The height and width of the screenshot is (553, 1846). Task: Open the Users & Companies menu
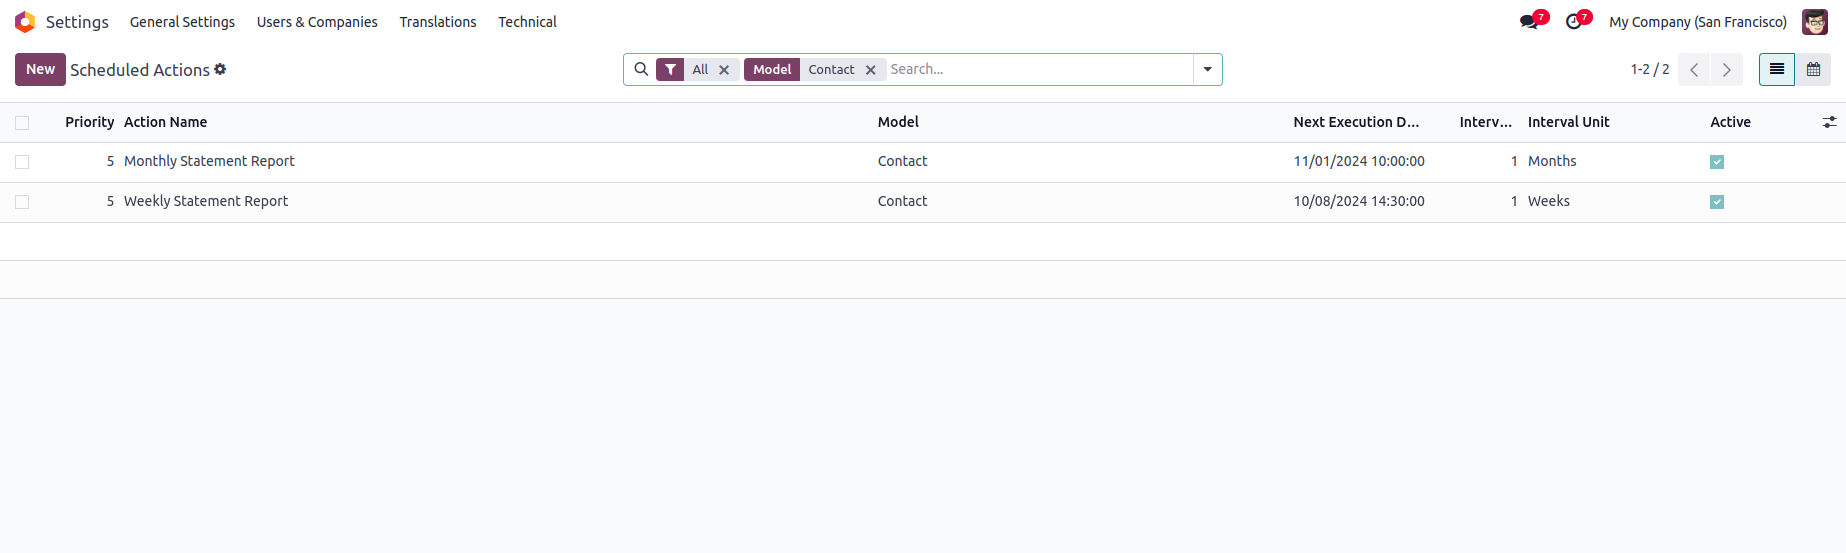pos(317,22)
